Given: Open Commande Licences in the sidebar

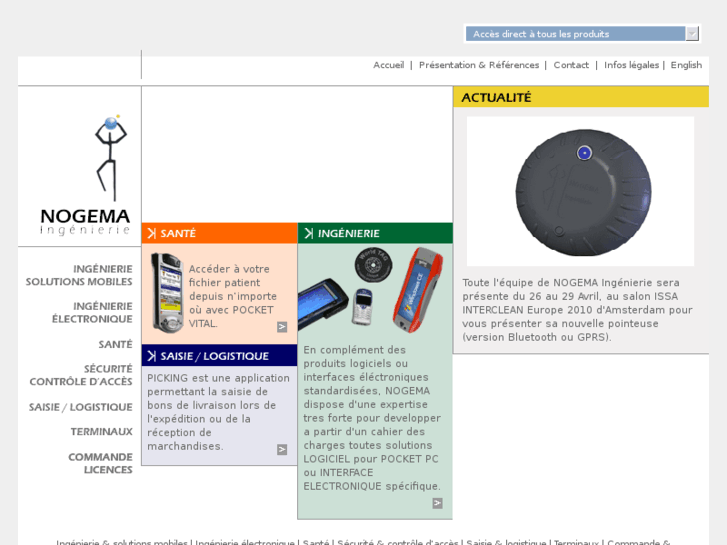Looking at the screenshot, I should [101, 463].
